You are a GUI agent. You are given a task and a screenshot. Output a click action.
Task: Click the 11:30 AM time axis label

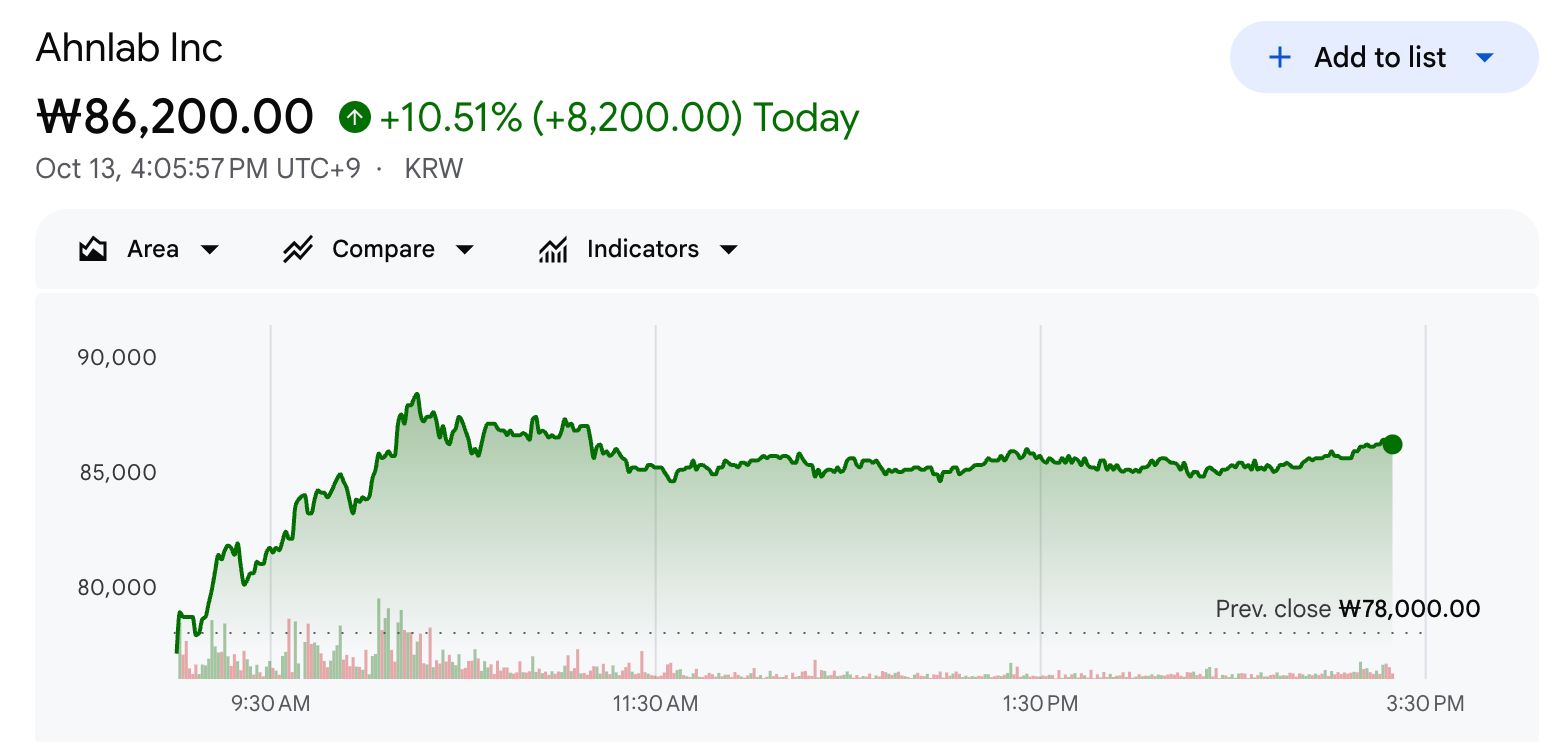click(655, 704)
